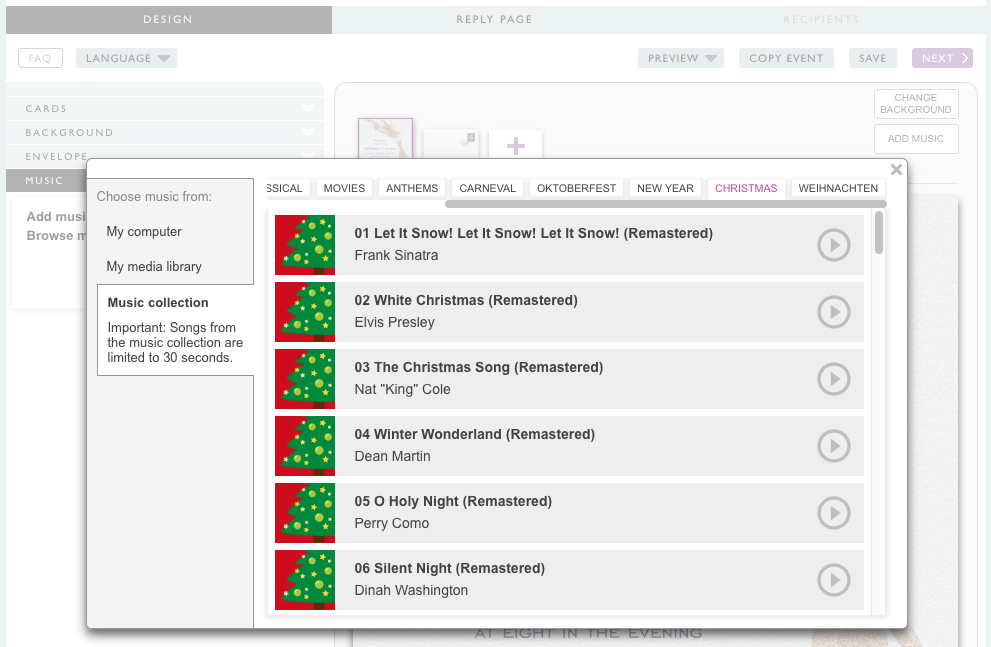
Task: Play White Christmas by Elvis Presley
Action: pos(833,312)
